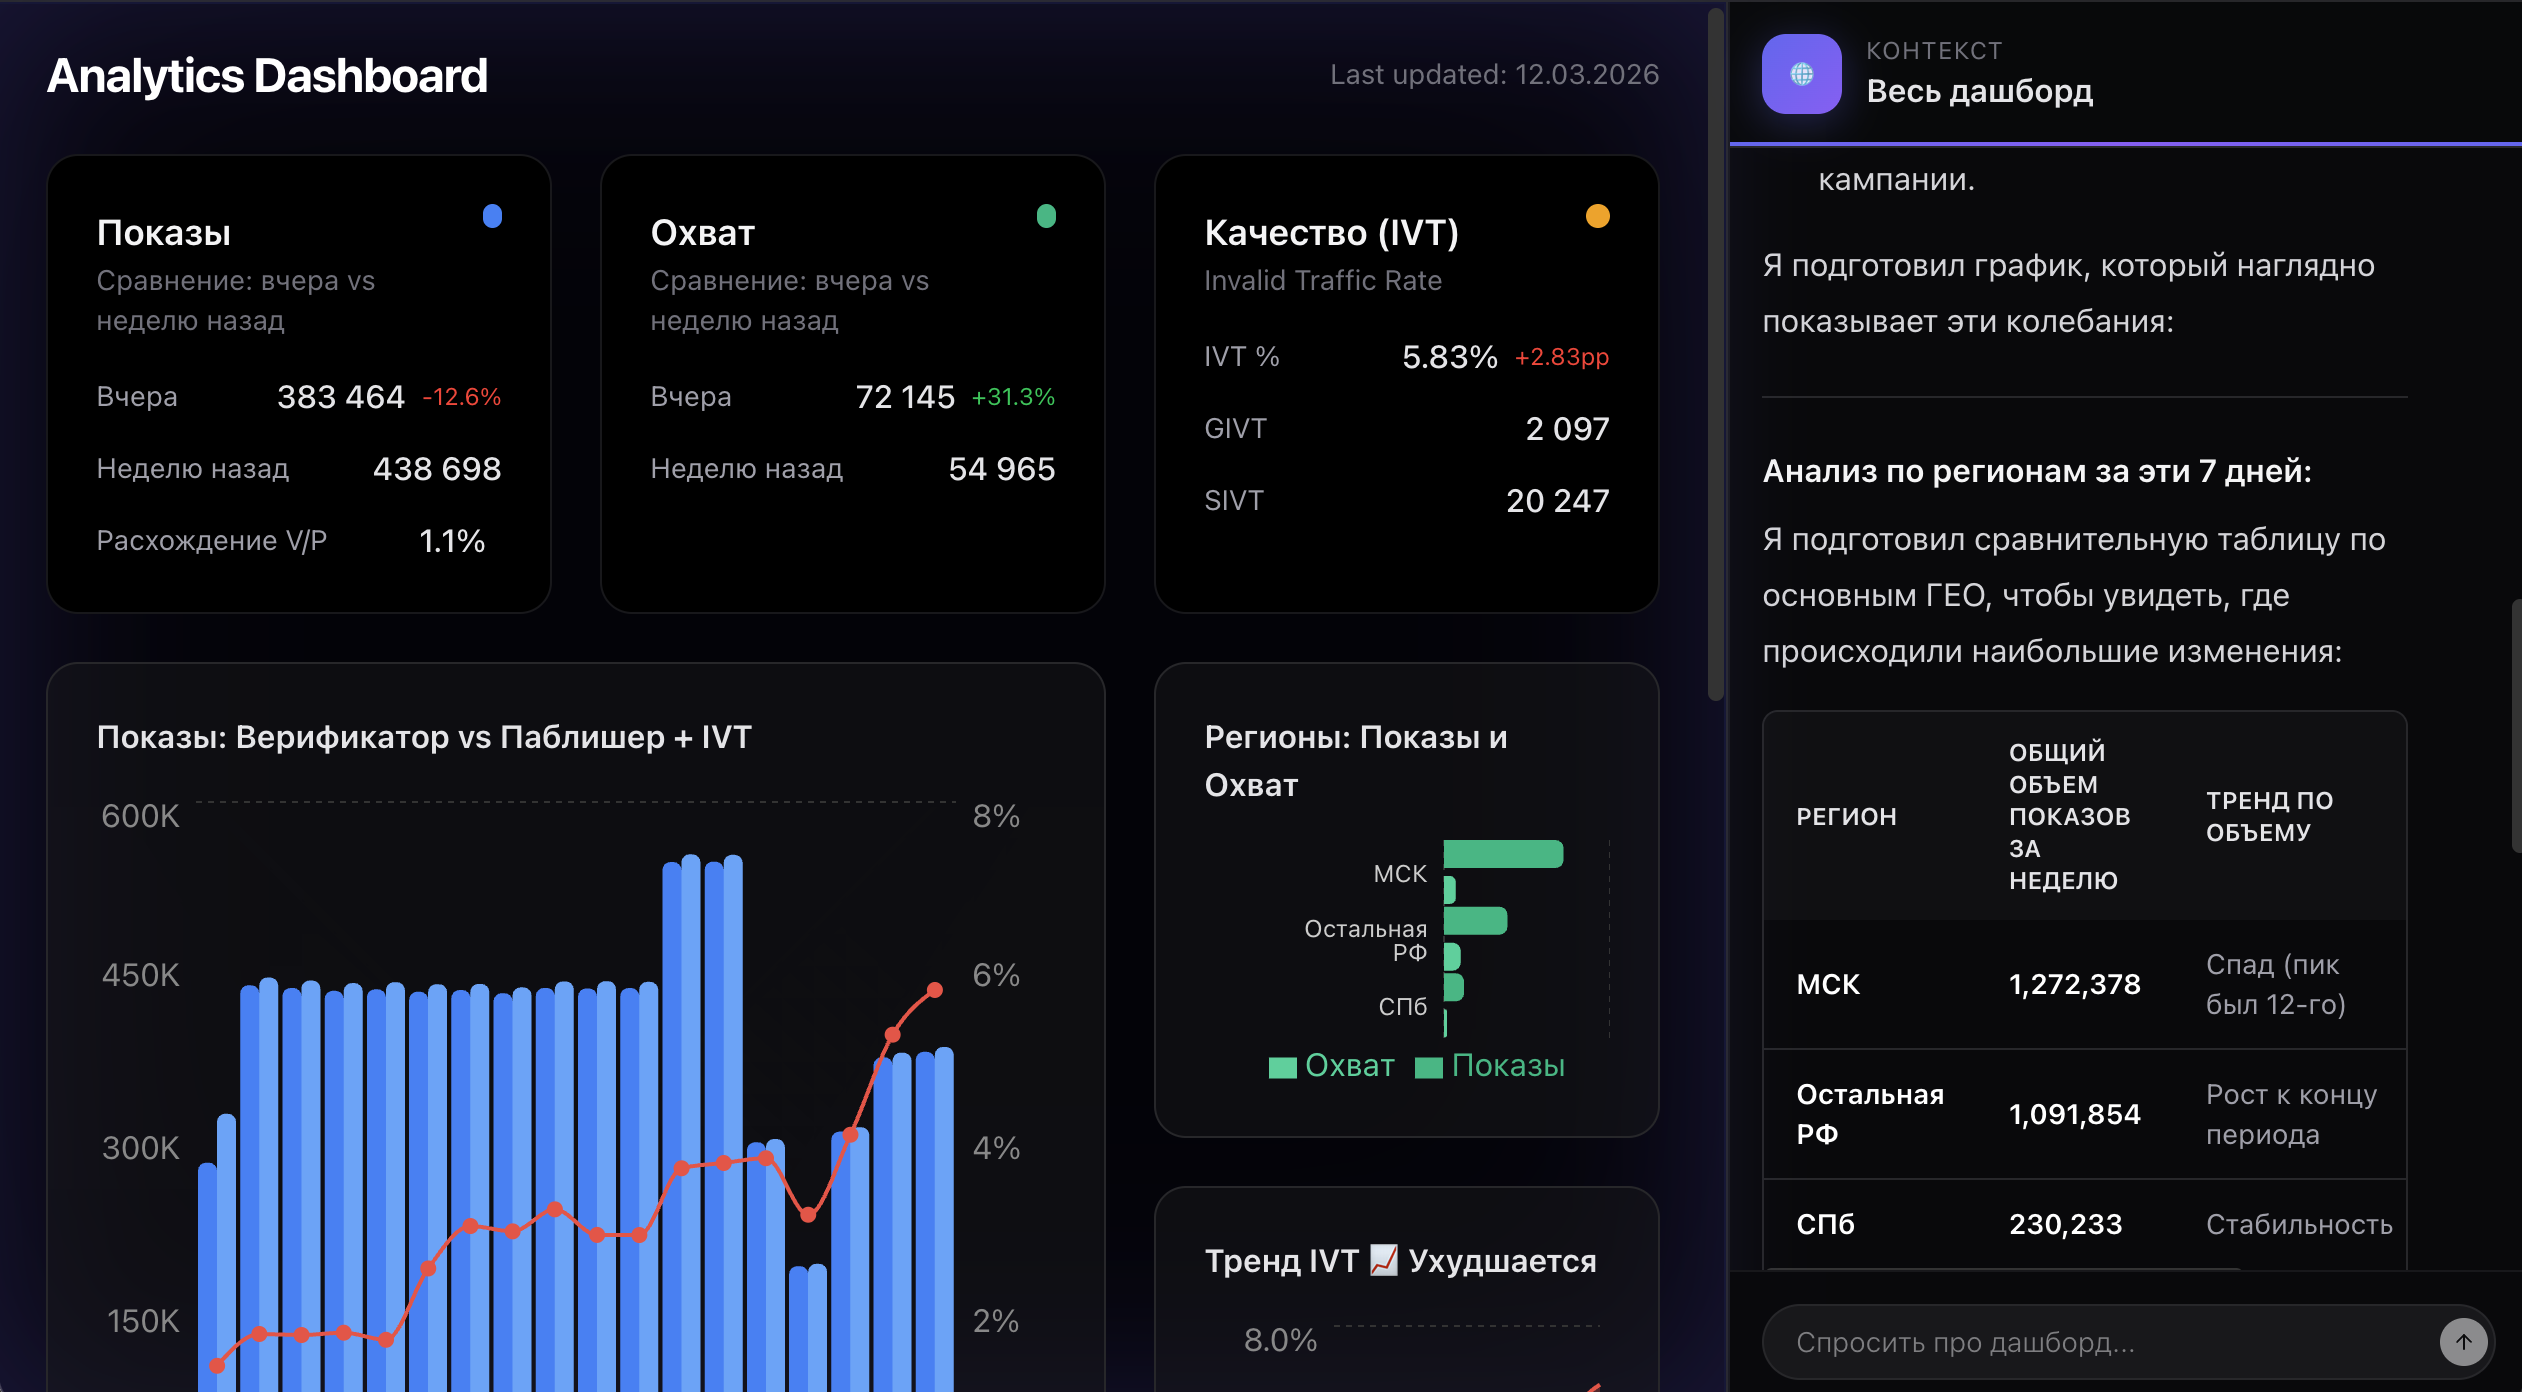2522x1392 pixels.
Task: Click the green dot on Охват card
Action: pyautogui.click(x=1046, y=216)
